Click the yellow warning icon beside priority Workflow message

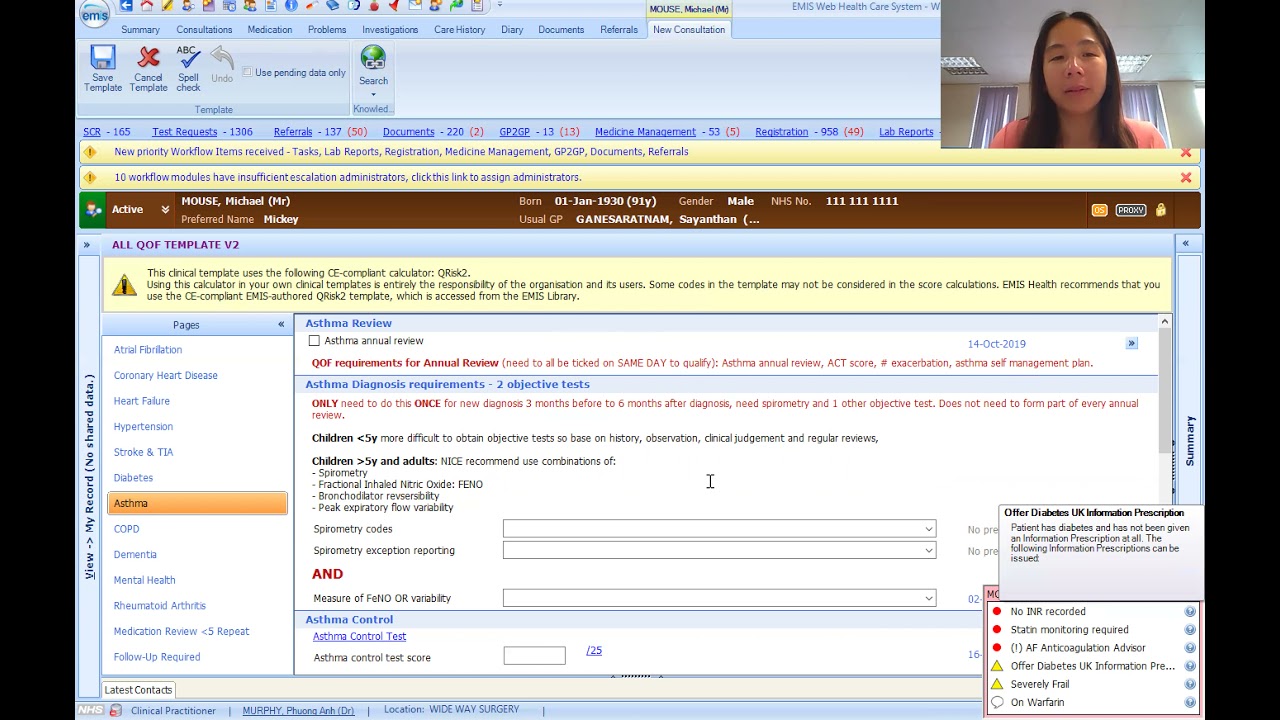click(x=90, y=152)
